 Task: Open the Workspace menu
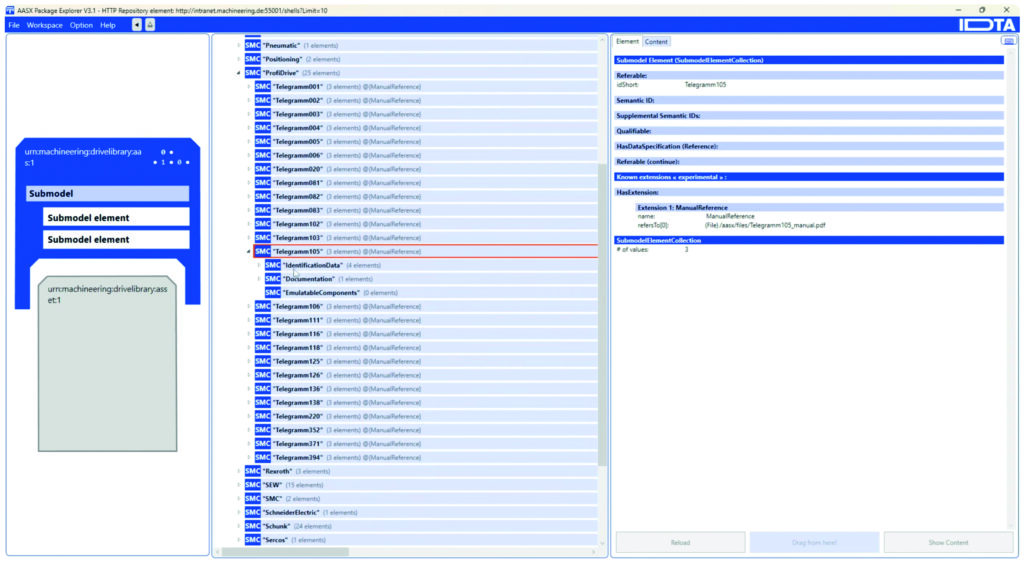click(x=44, y=25)
